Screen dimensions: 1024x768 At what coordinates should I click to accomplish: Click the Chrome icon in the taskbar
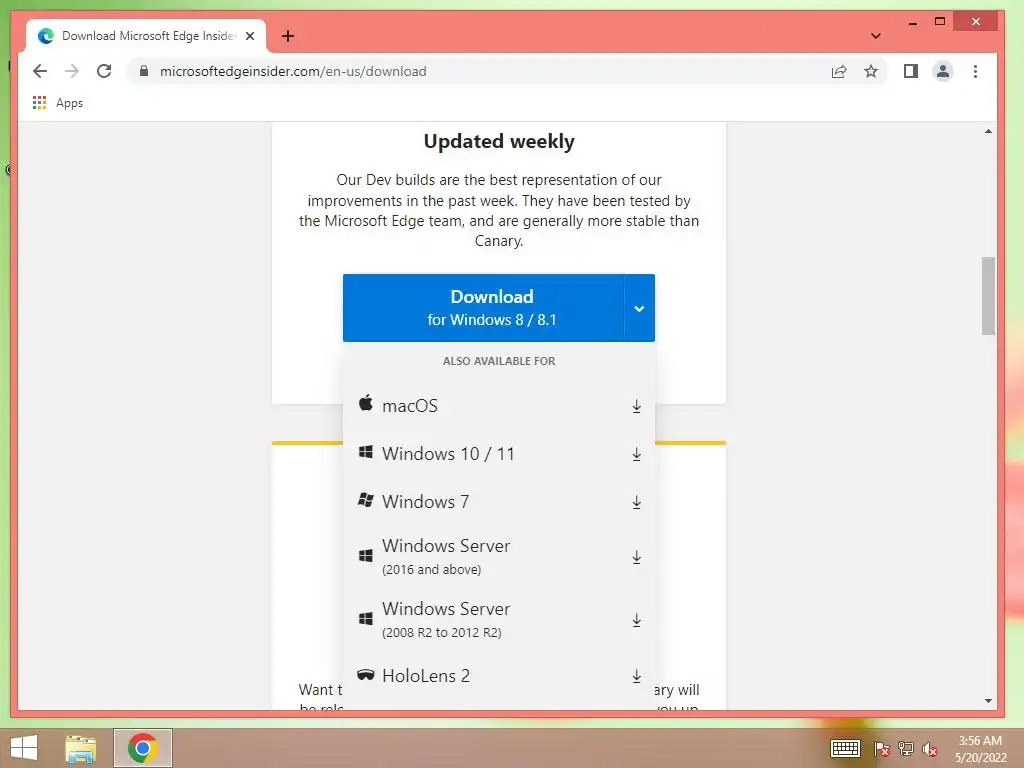142,748
